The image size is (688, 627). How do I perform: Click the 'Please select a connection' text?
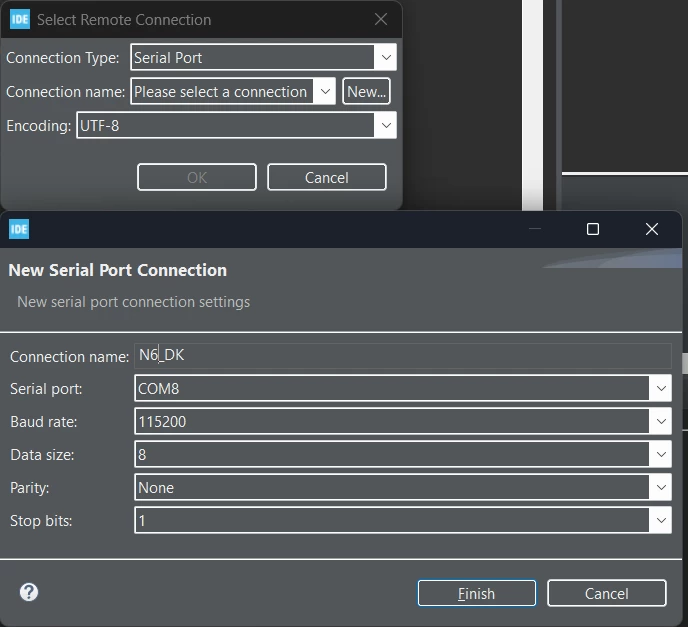tap(220, 92)
